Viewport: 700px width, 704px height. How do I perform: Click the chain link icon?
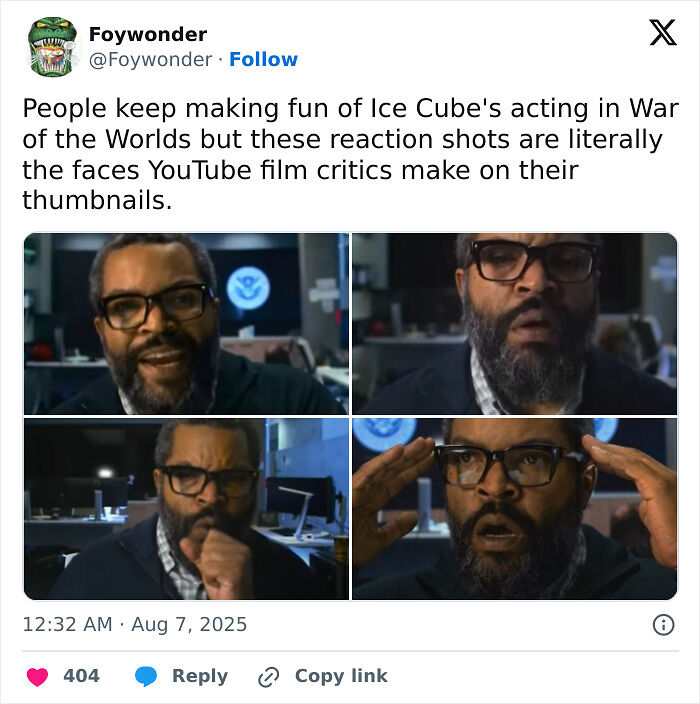click(x=269, y=677)
